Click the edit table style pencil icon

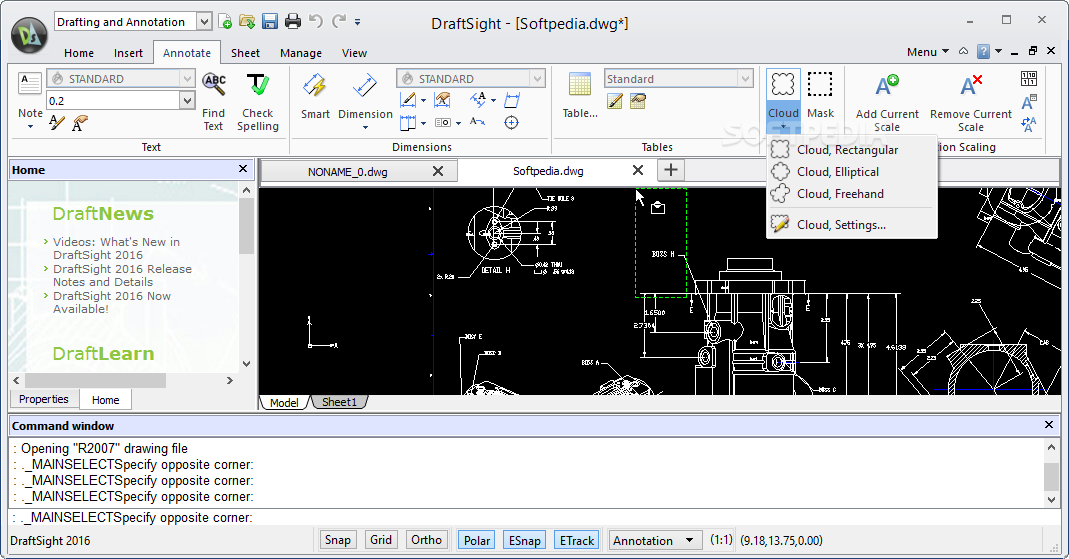(x=615, y=102)
